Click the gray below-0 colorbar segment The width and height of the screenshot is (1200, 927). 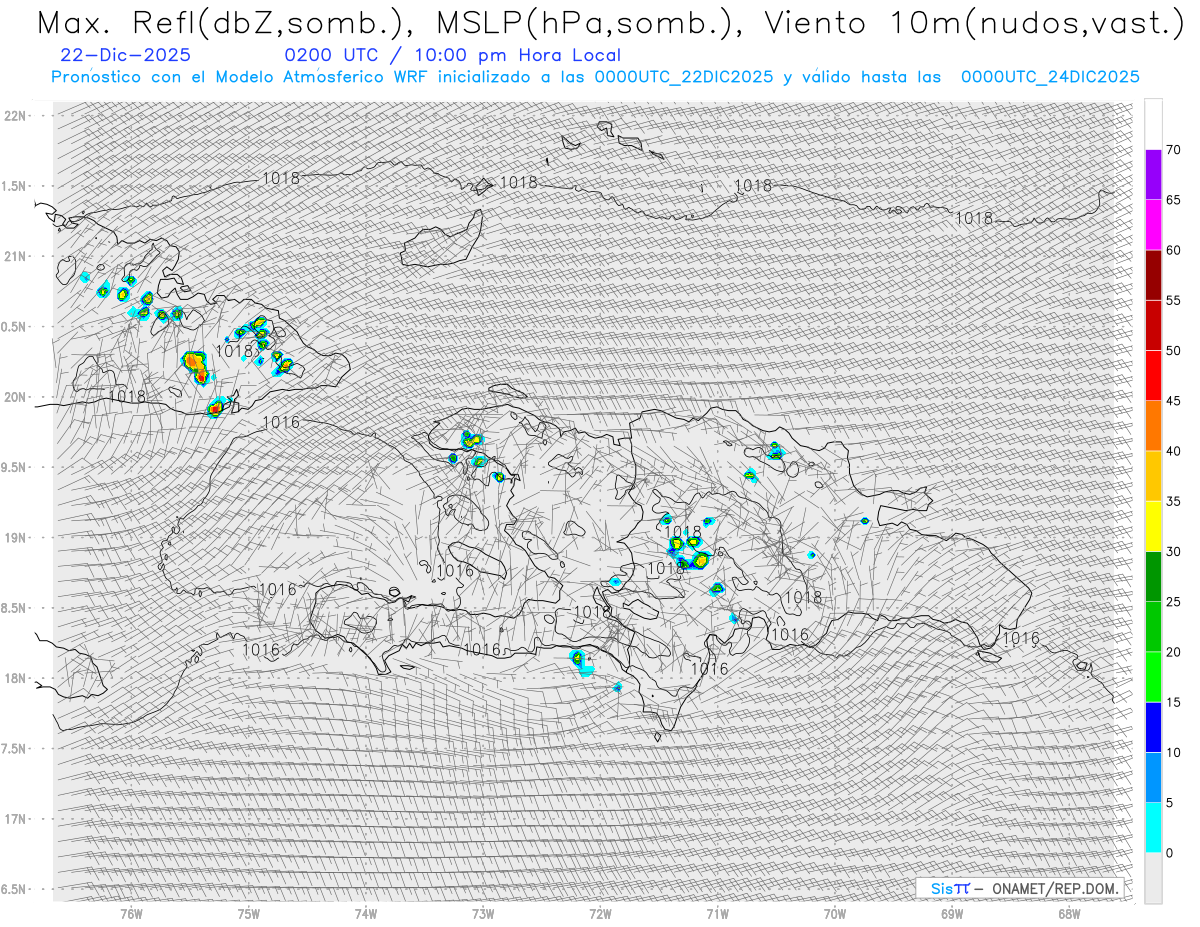point(1153,878)
